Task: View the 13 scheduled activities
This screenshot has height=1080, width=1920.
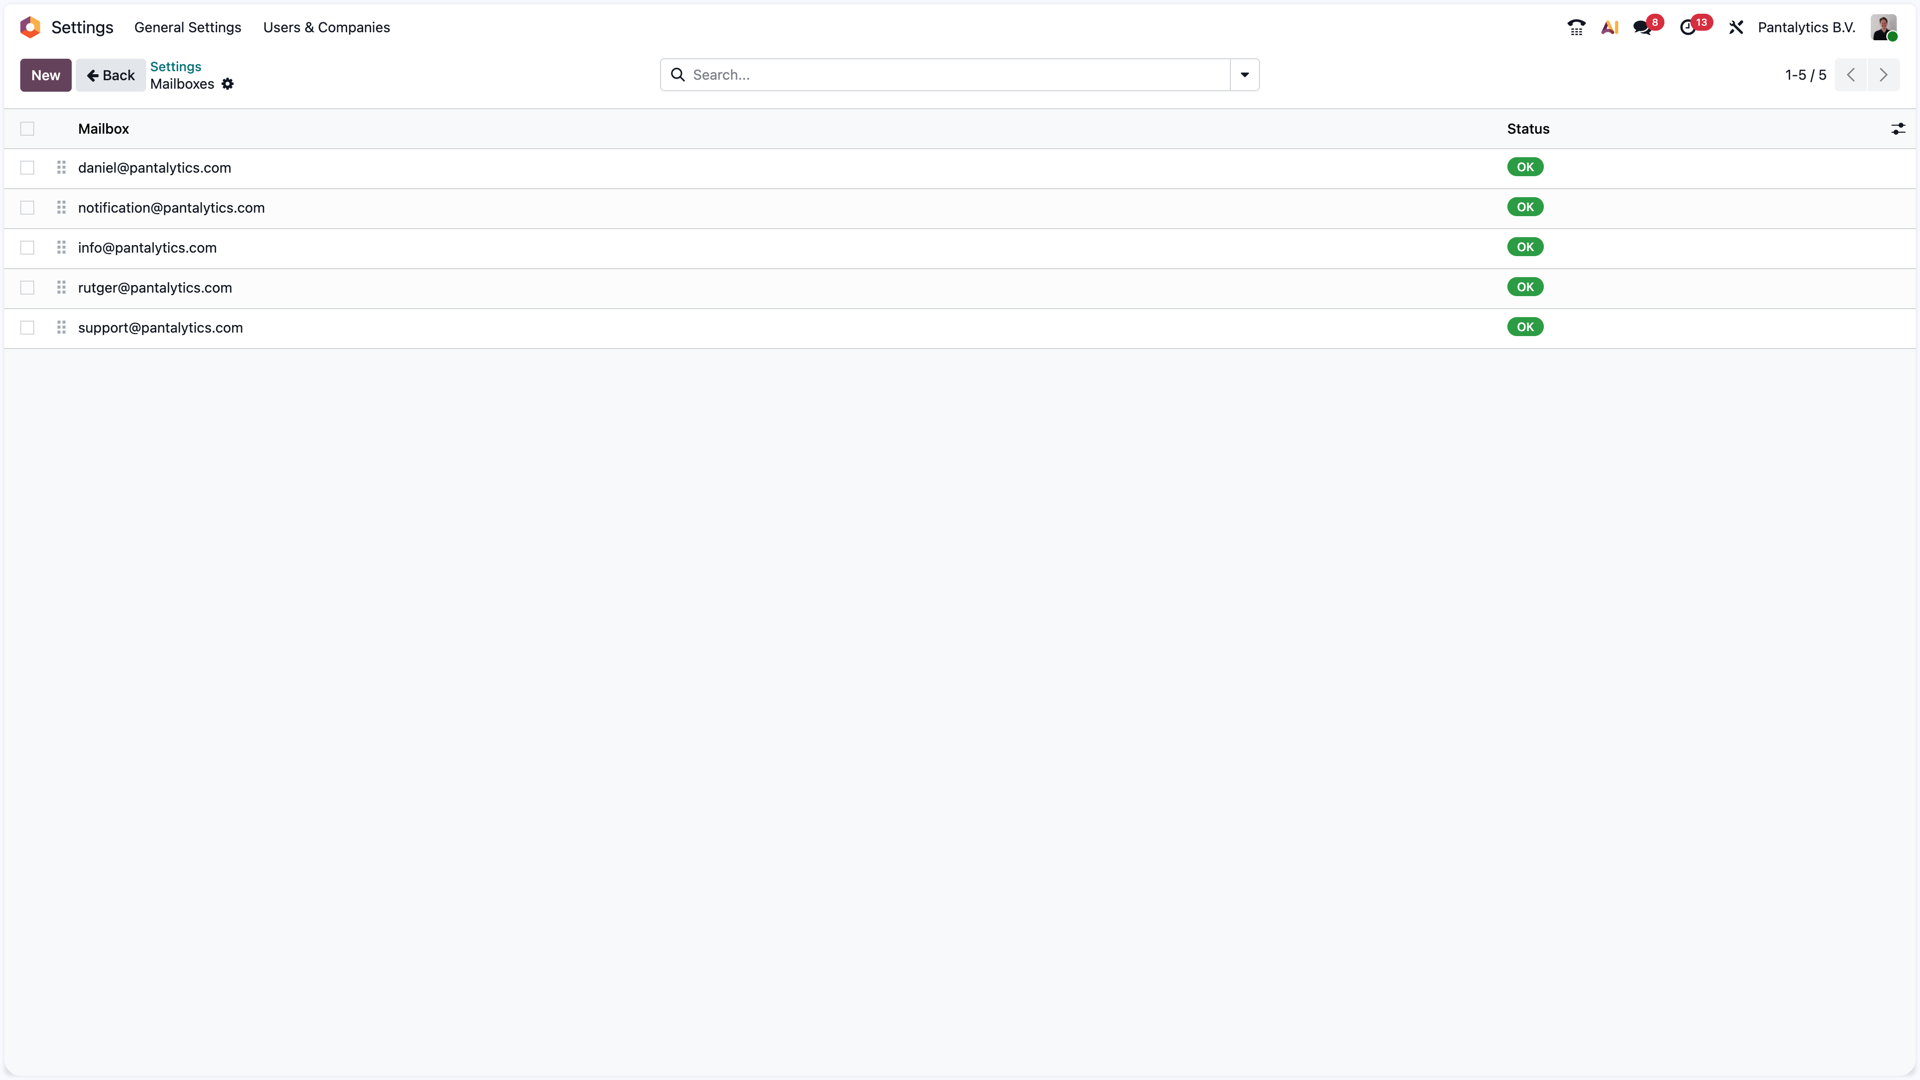Action: point(1692,27)
